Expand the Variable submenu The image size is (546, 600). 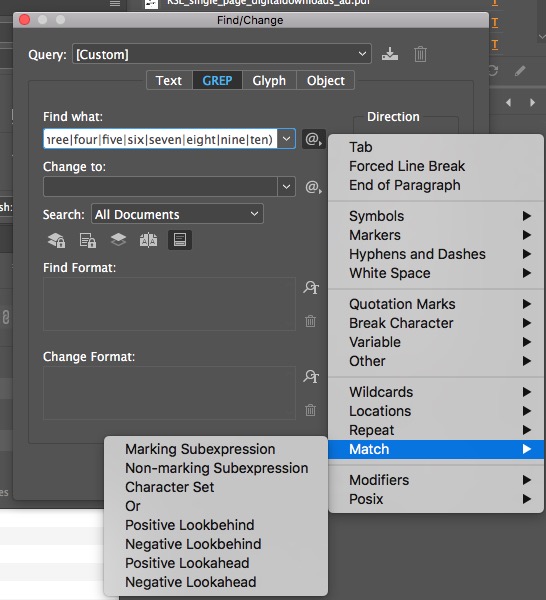[436, 342]
